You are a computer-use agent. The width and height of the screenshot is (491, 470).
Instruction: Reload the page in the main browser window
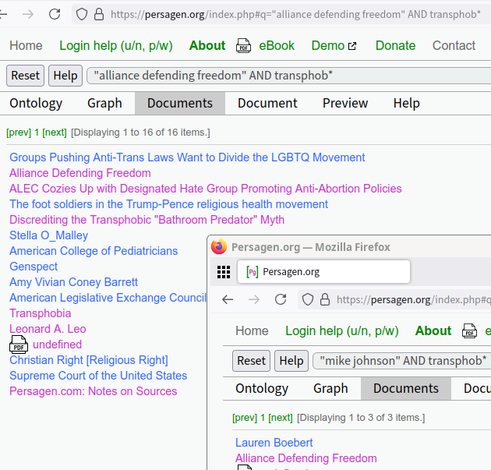pyautogui.click(x=54, y=14)
